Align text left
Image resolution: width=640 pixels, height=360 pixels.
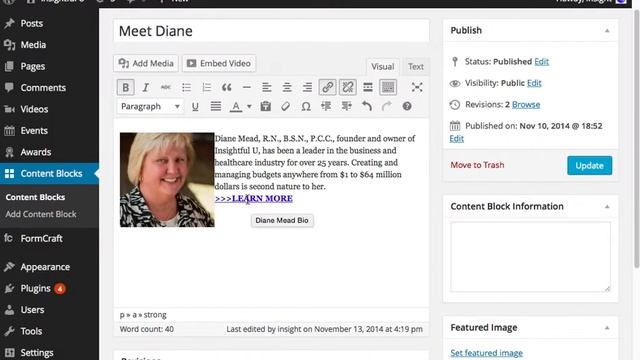[267, 87]
